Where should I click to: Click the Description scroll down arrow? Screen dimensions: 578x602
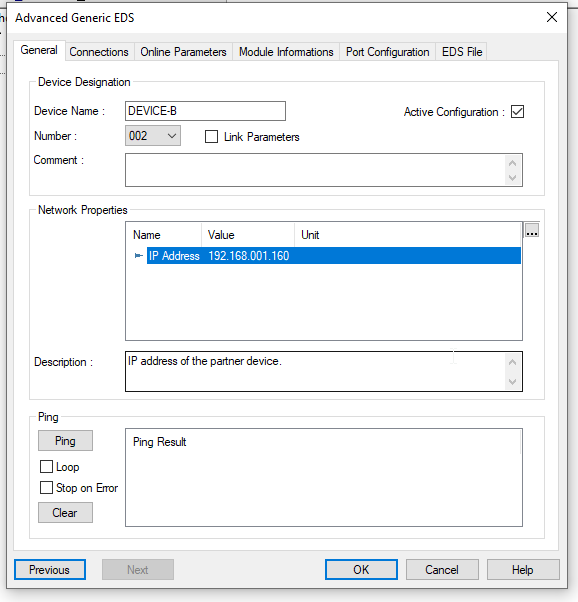tap(512, 382)
